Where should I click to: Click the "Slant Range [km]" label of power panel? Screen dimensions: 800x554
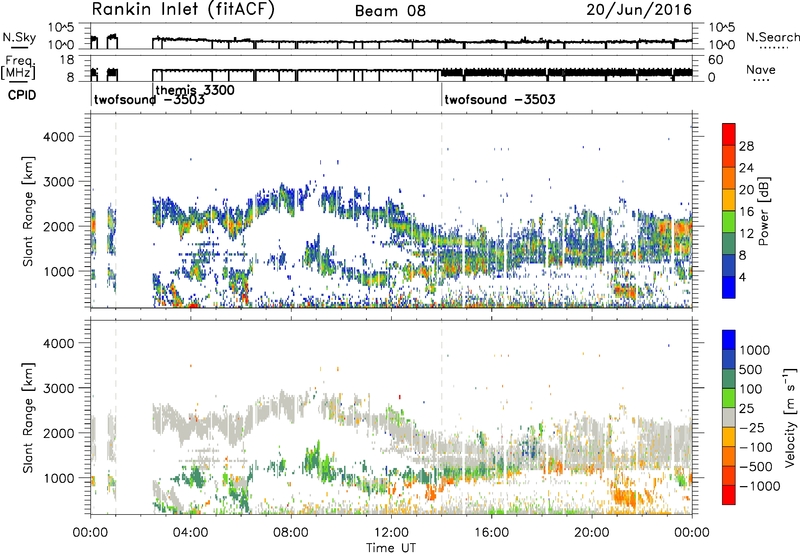click(x=28, y=211)
